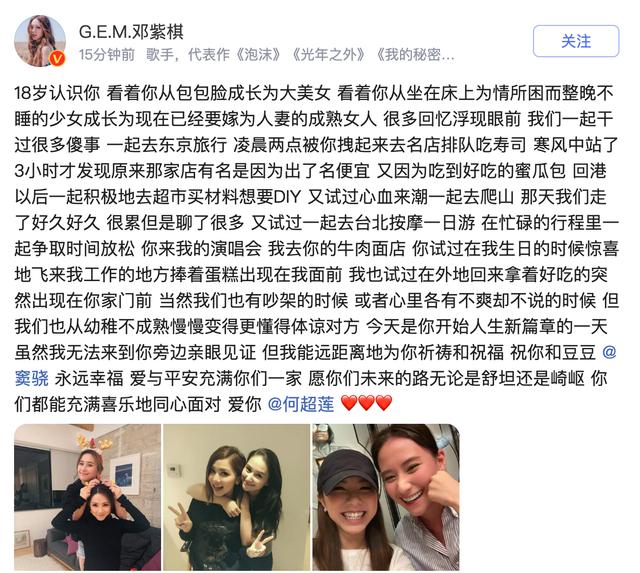Follow the account with the 关注 button
The width and height of the screenshot is (640, 573).
(x=576, y=41)
